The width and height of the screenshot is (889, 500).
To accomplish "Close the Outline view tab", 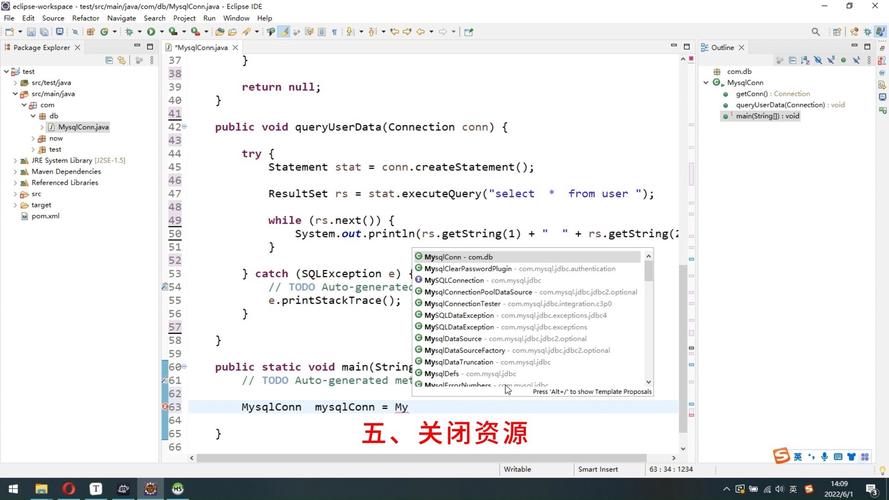I will [x=741, y=48].
